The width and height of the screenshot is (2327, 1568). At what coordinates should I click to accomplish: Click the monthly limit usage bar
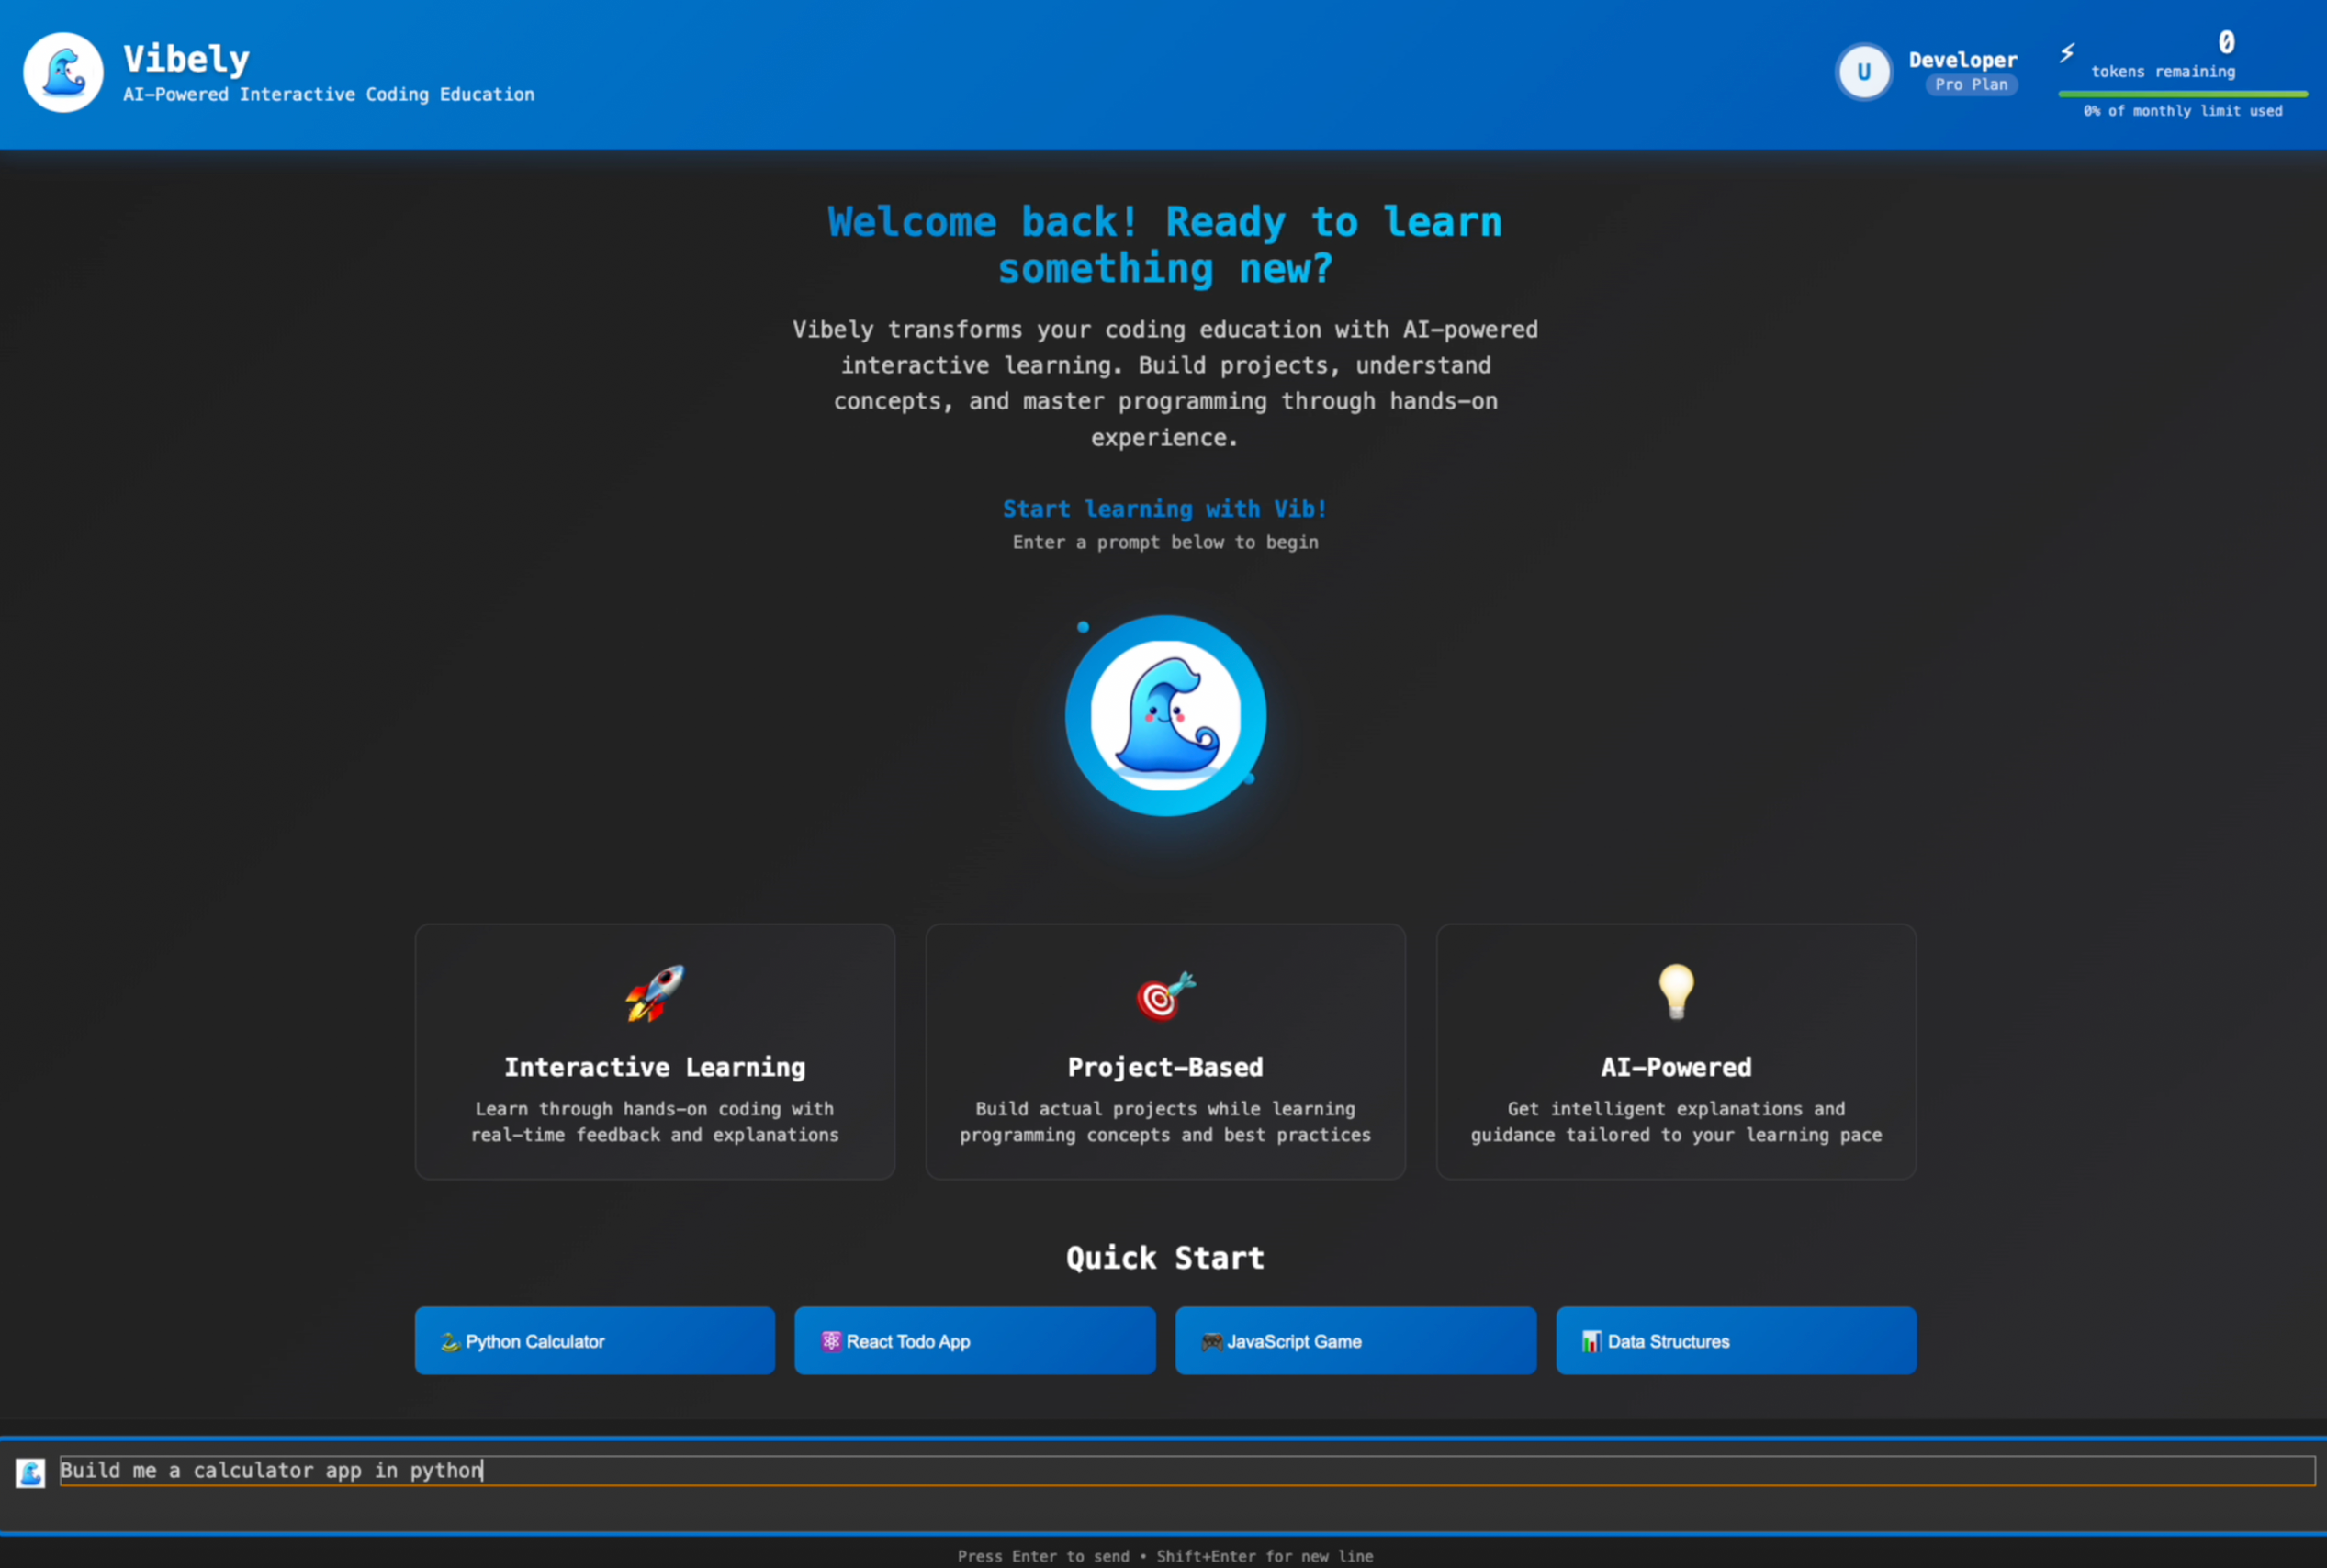click(x=2181, y=94)
